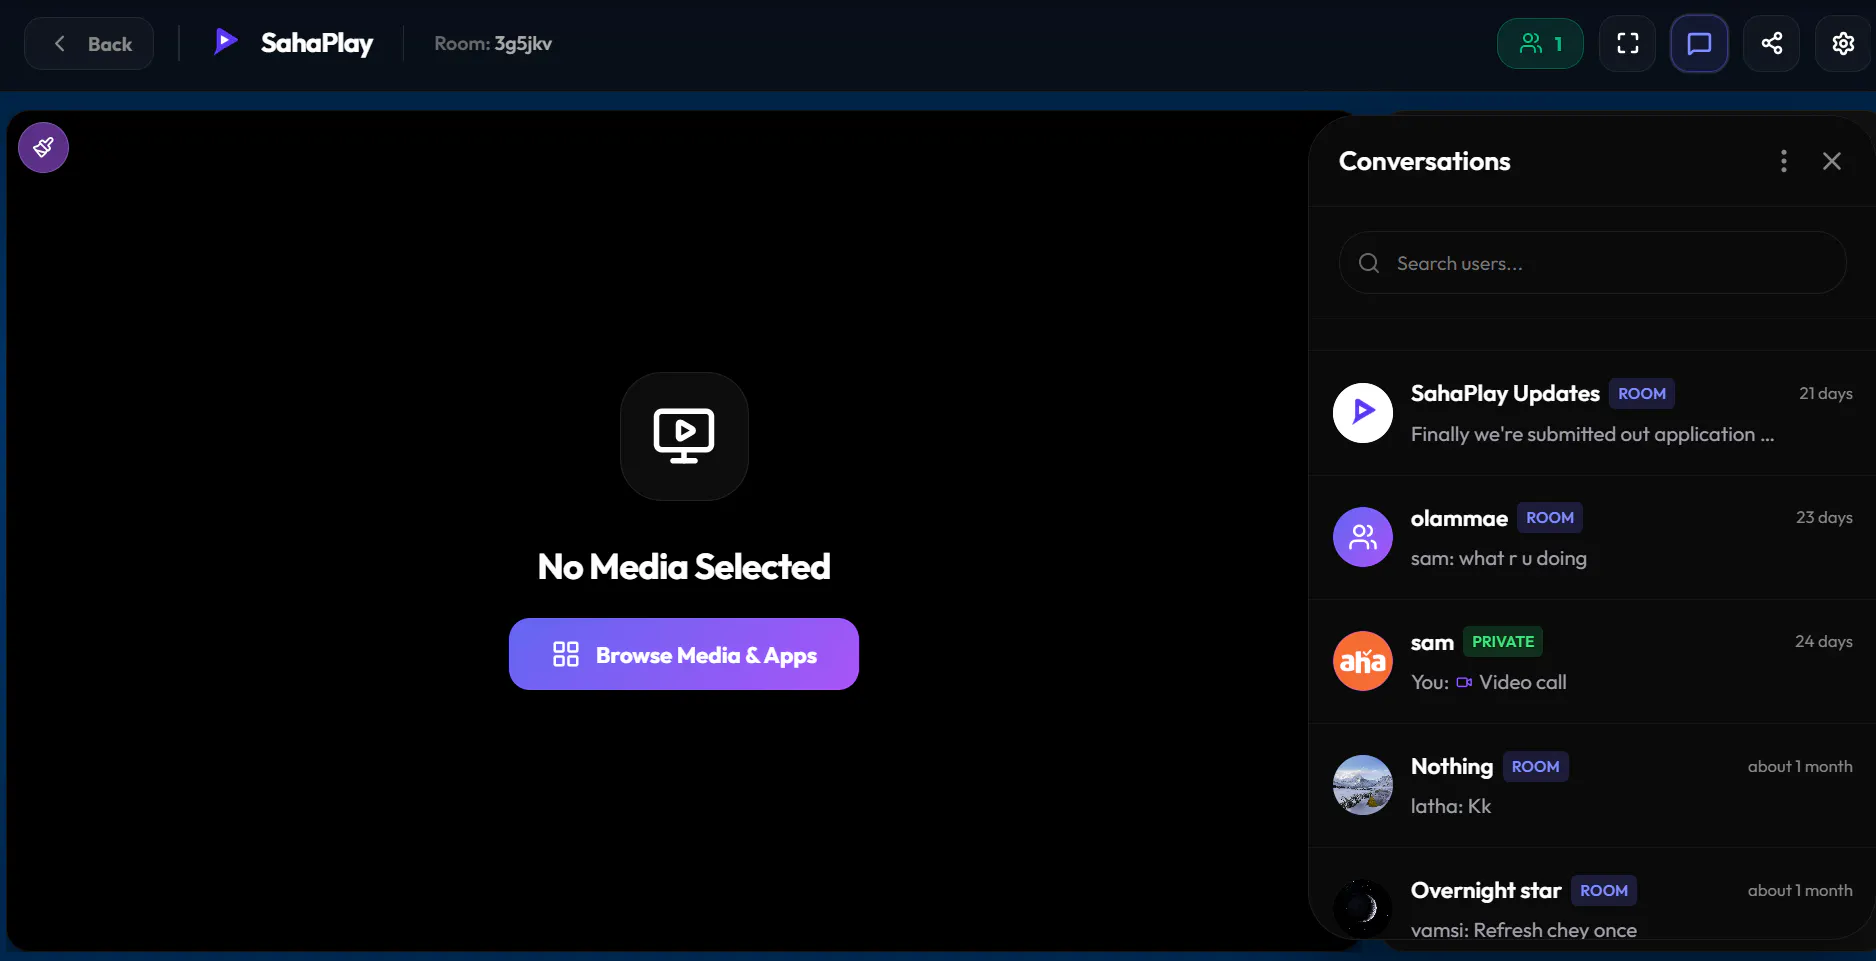Click the ROOM badge beside olammae
1876x961 pixels.
(x=1550, y=518)
